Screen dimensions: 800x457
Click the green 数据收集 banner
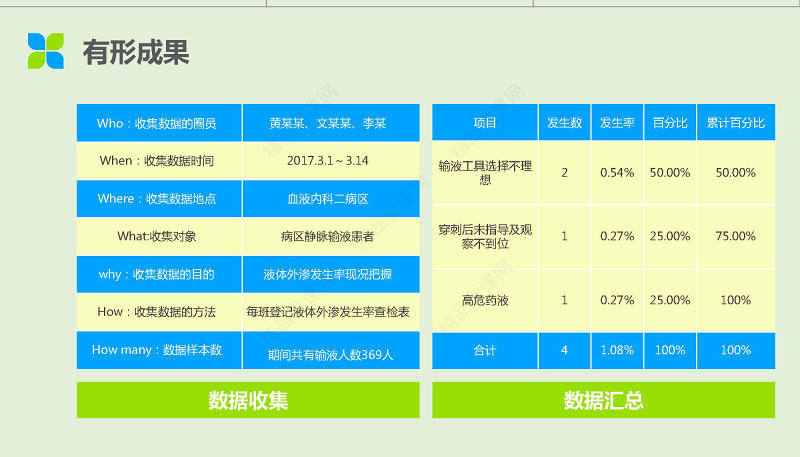[x=248, y=401]
